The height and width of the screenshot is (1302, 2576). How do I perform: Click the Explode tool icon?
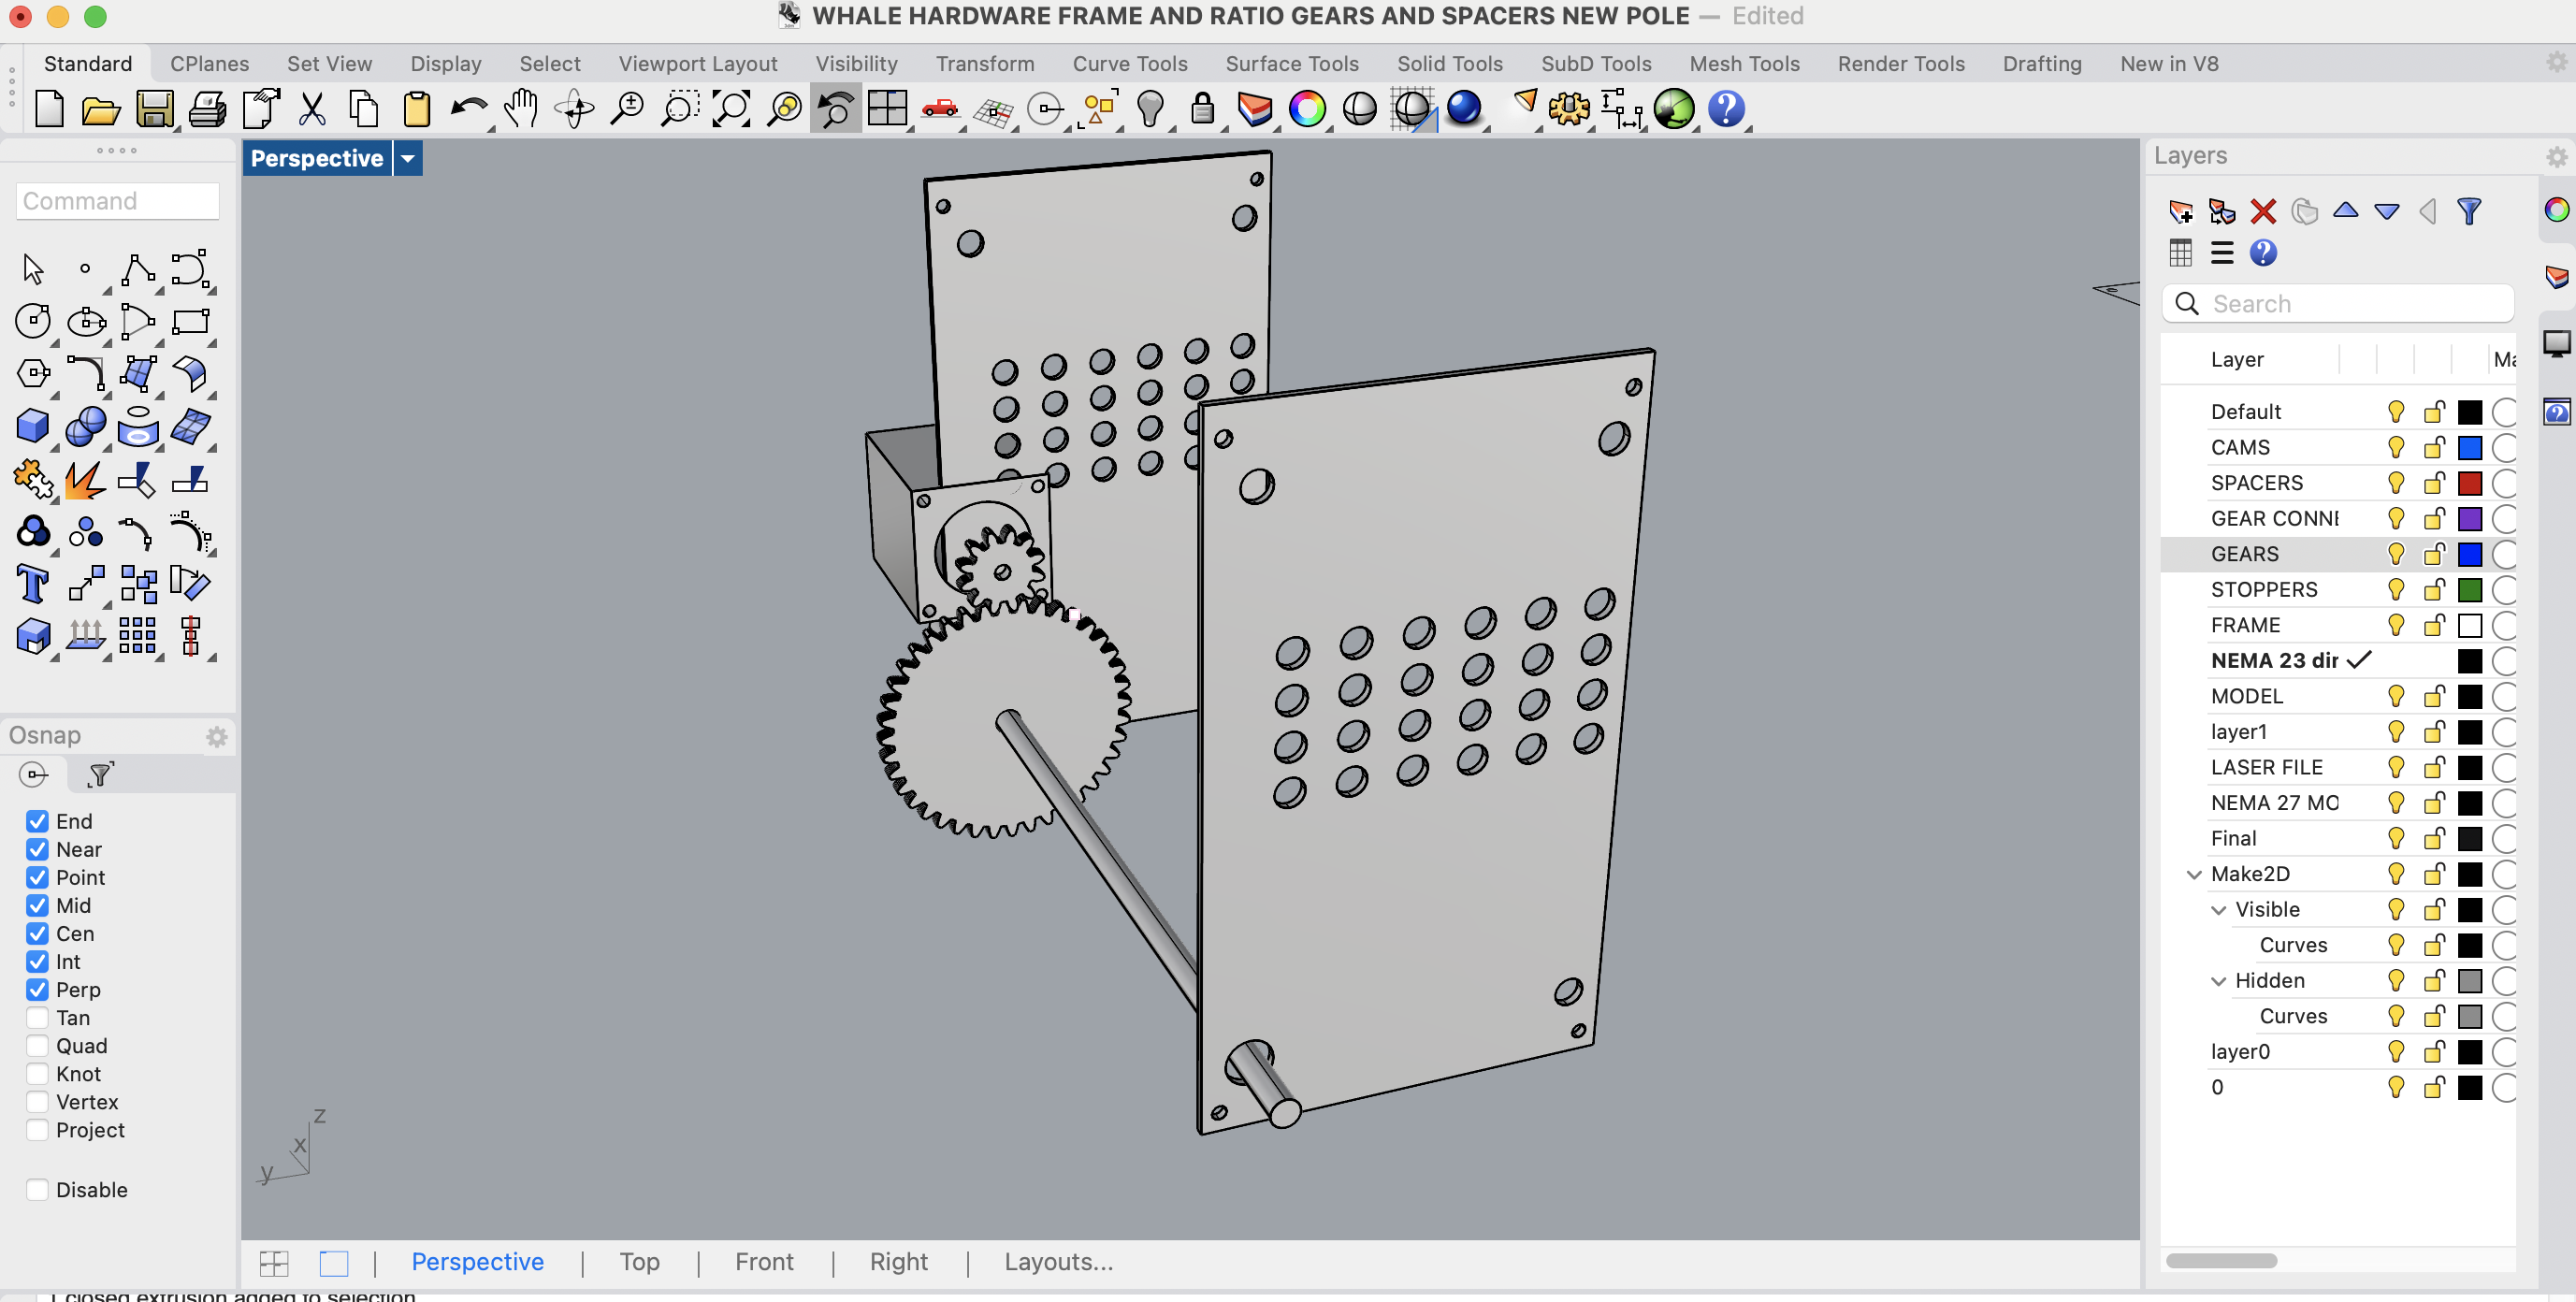[85, 479]
